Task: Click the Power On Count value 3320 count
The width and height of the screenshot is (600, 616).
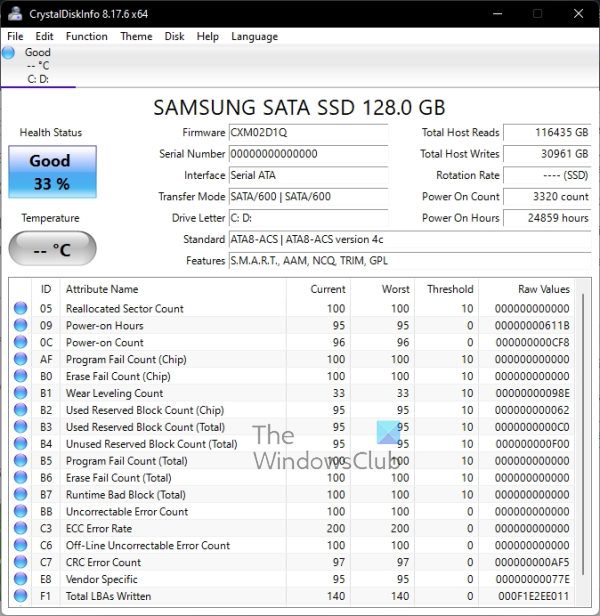Action: (x=547, y=196)
